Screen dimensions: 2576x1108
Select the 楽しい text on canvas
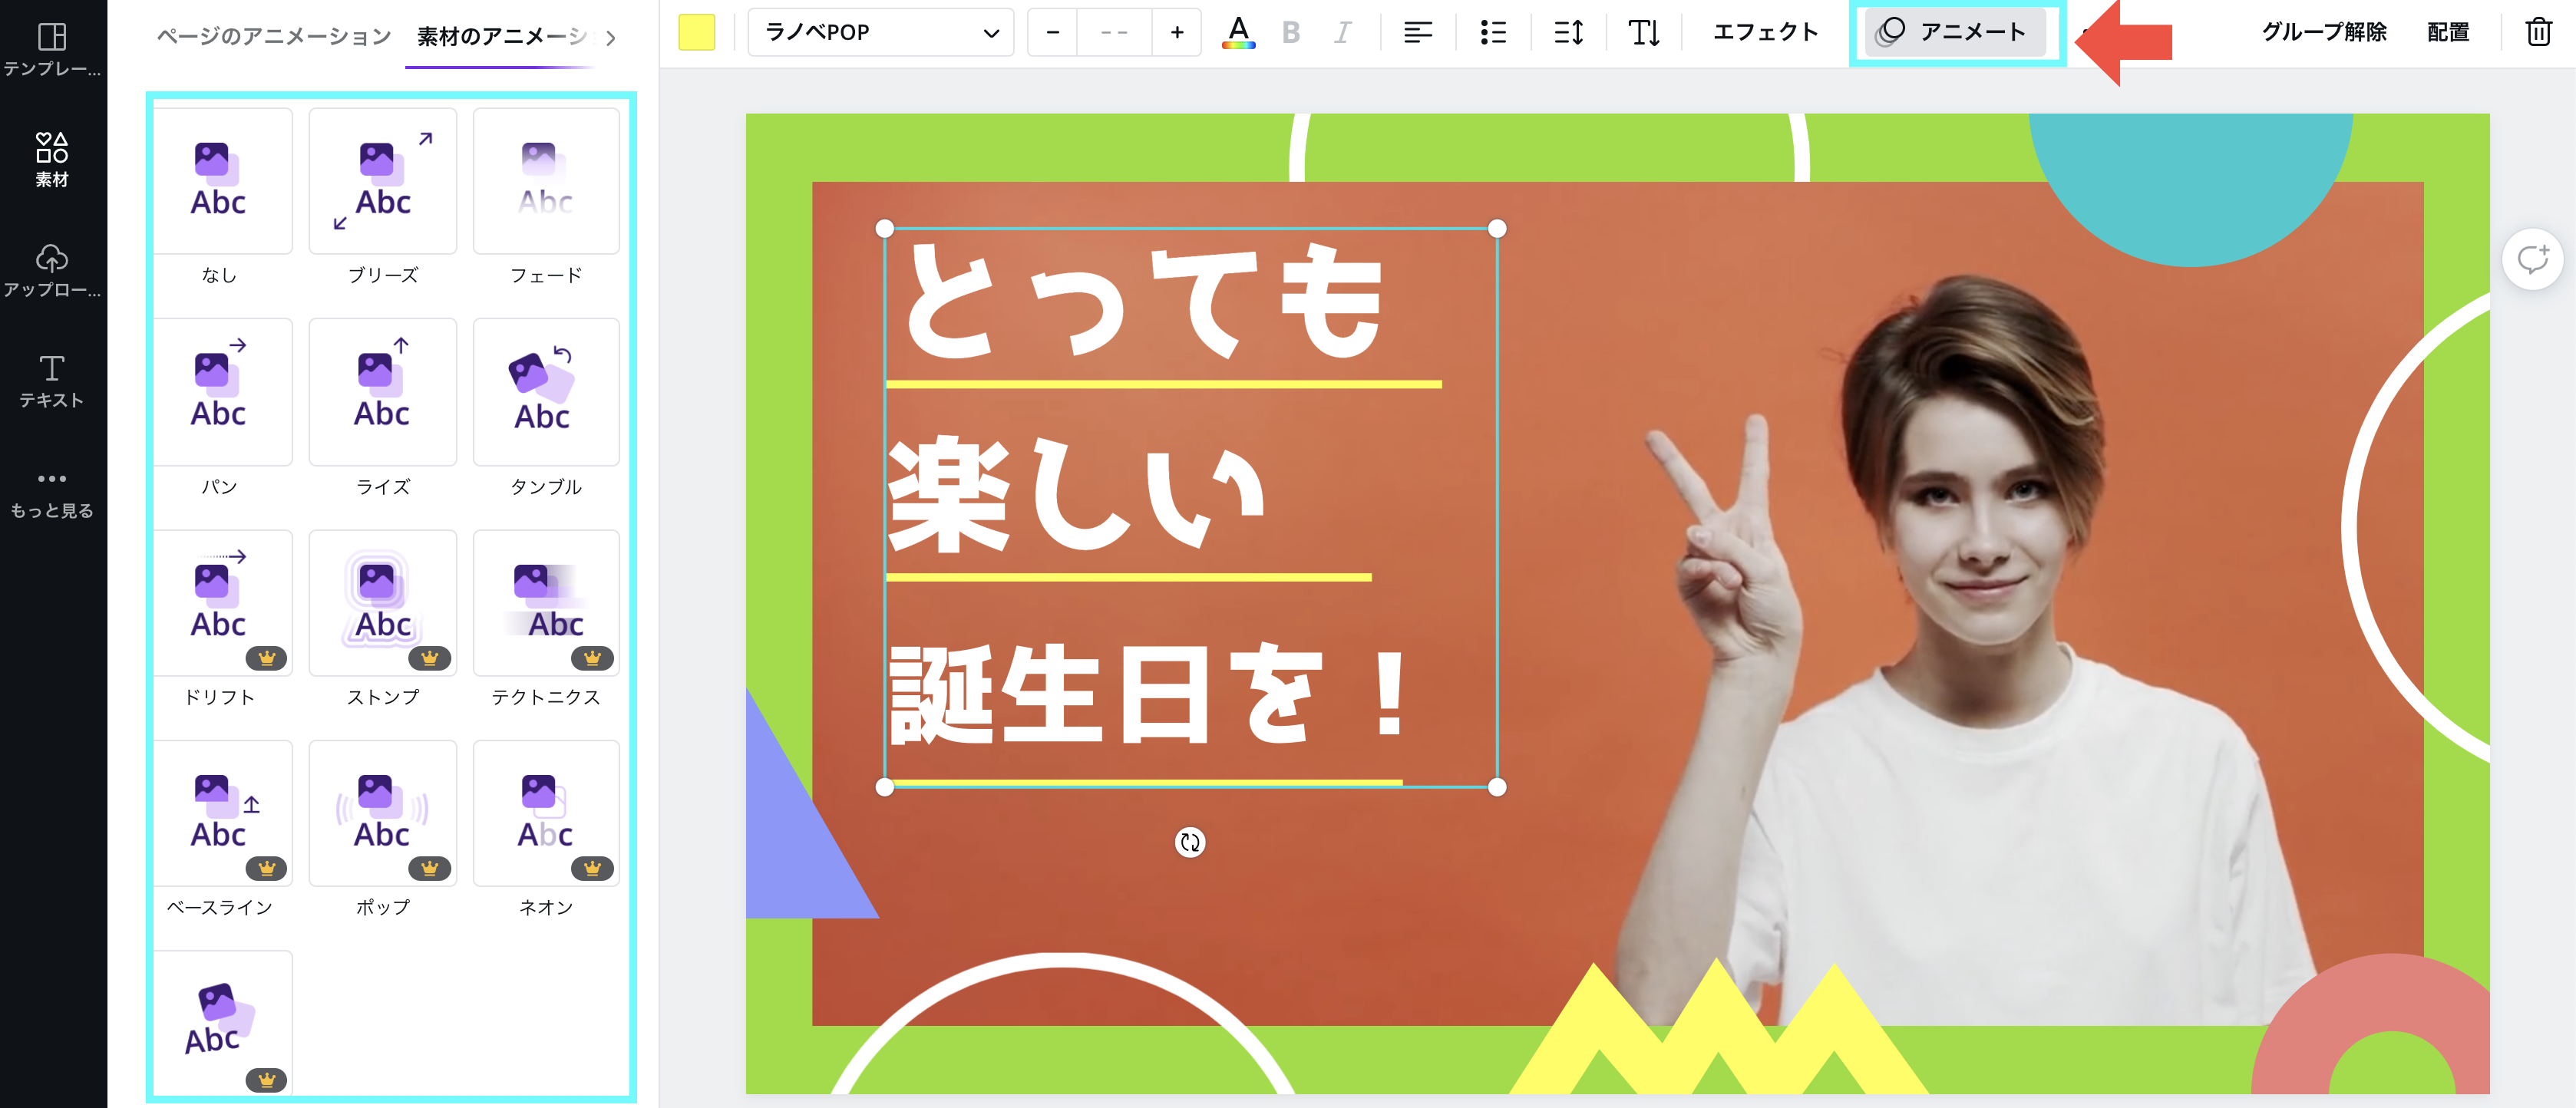[x=1076, y=493]
